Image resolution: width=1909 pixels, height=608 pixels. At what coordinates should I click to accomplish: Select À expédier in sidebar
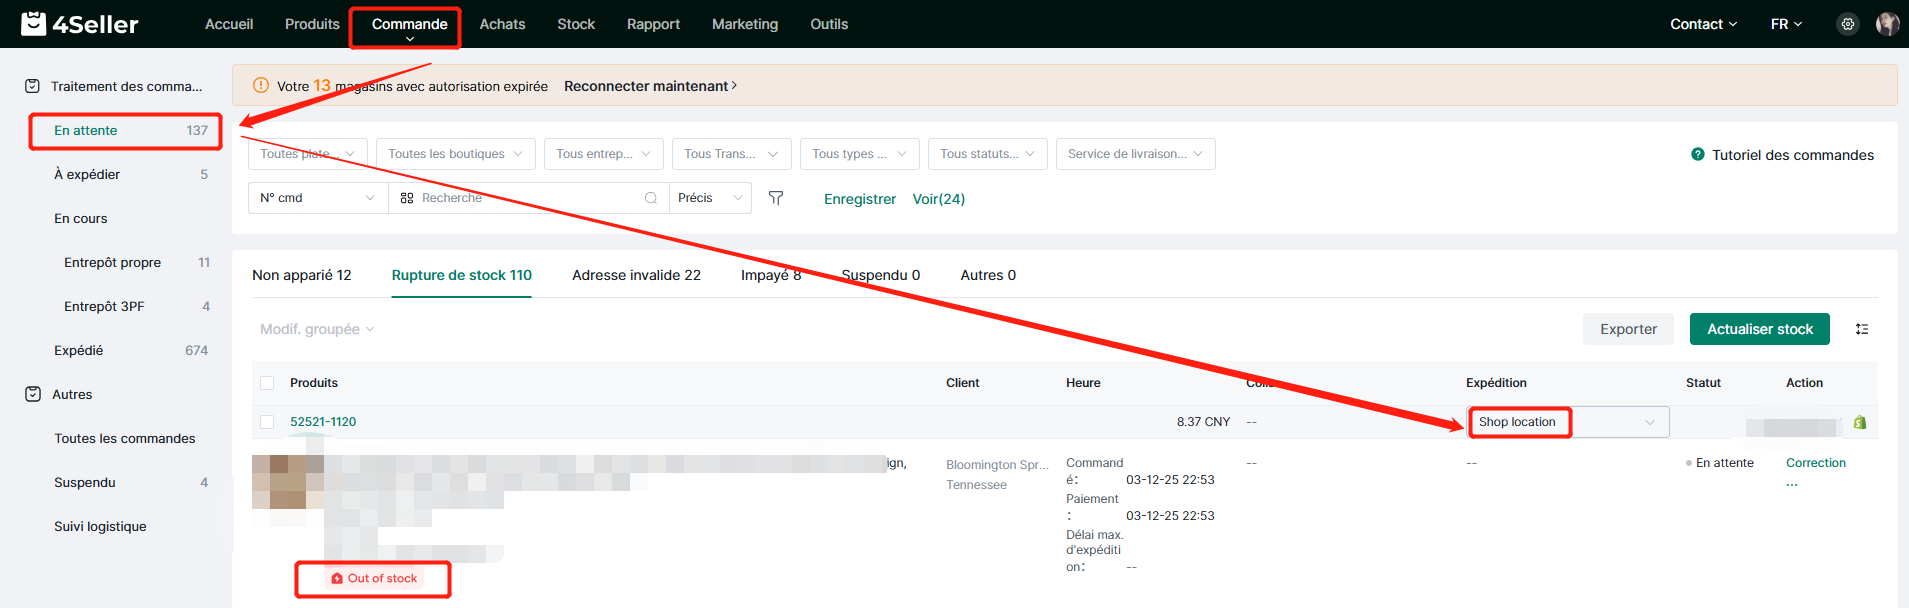[x=87, y=174]
